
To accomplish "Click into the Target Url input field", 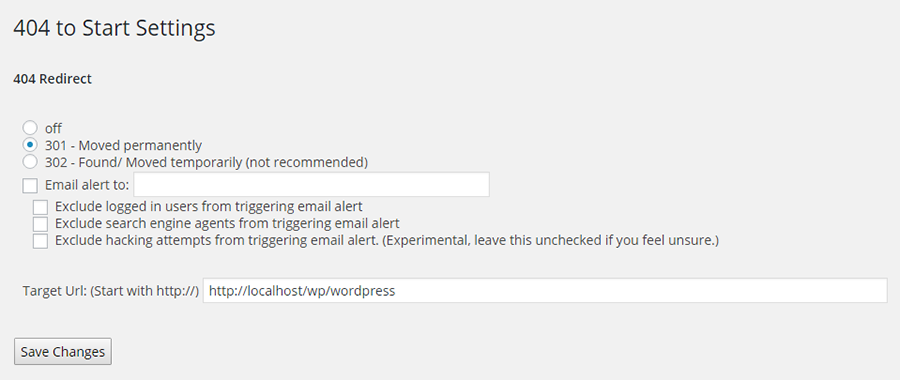I will (x=545, y=290).
